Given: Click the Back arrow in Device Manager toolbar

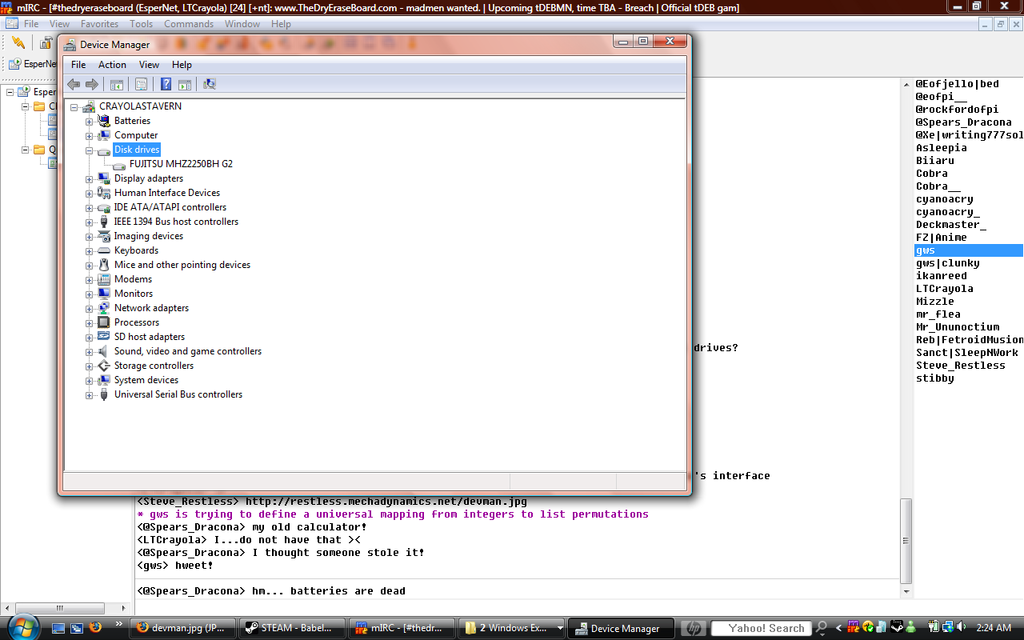Looking at the screenshot, I should (x=73, y=85).
